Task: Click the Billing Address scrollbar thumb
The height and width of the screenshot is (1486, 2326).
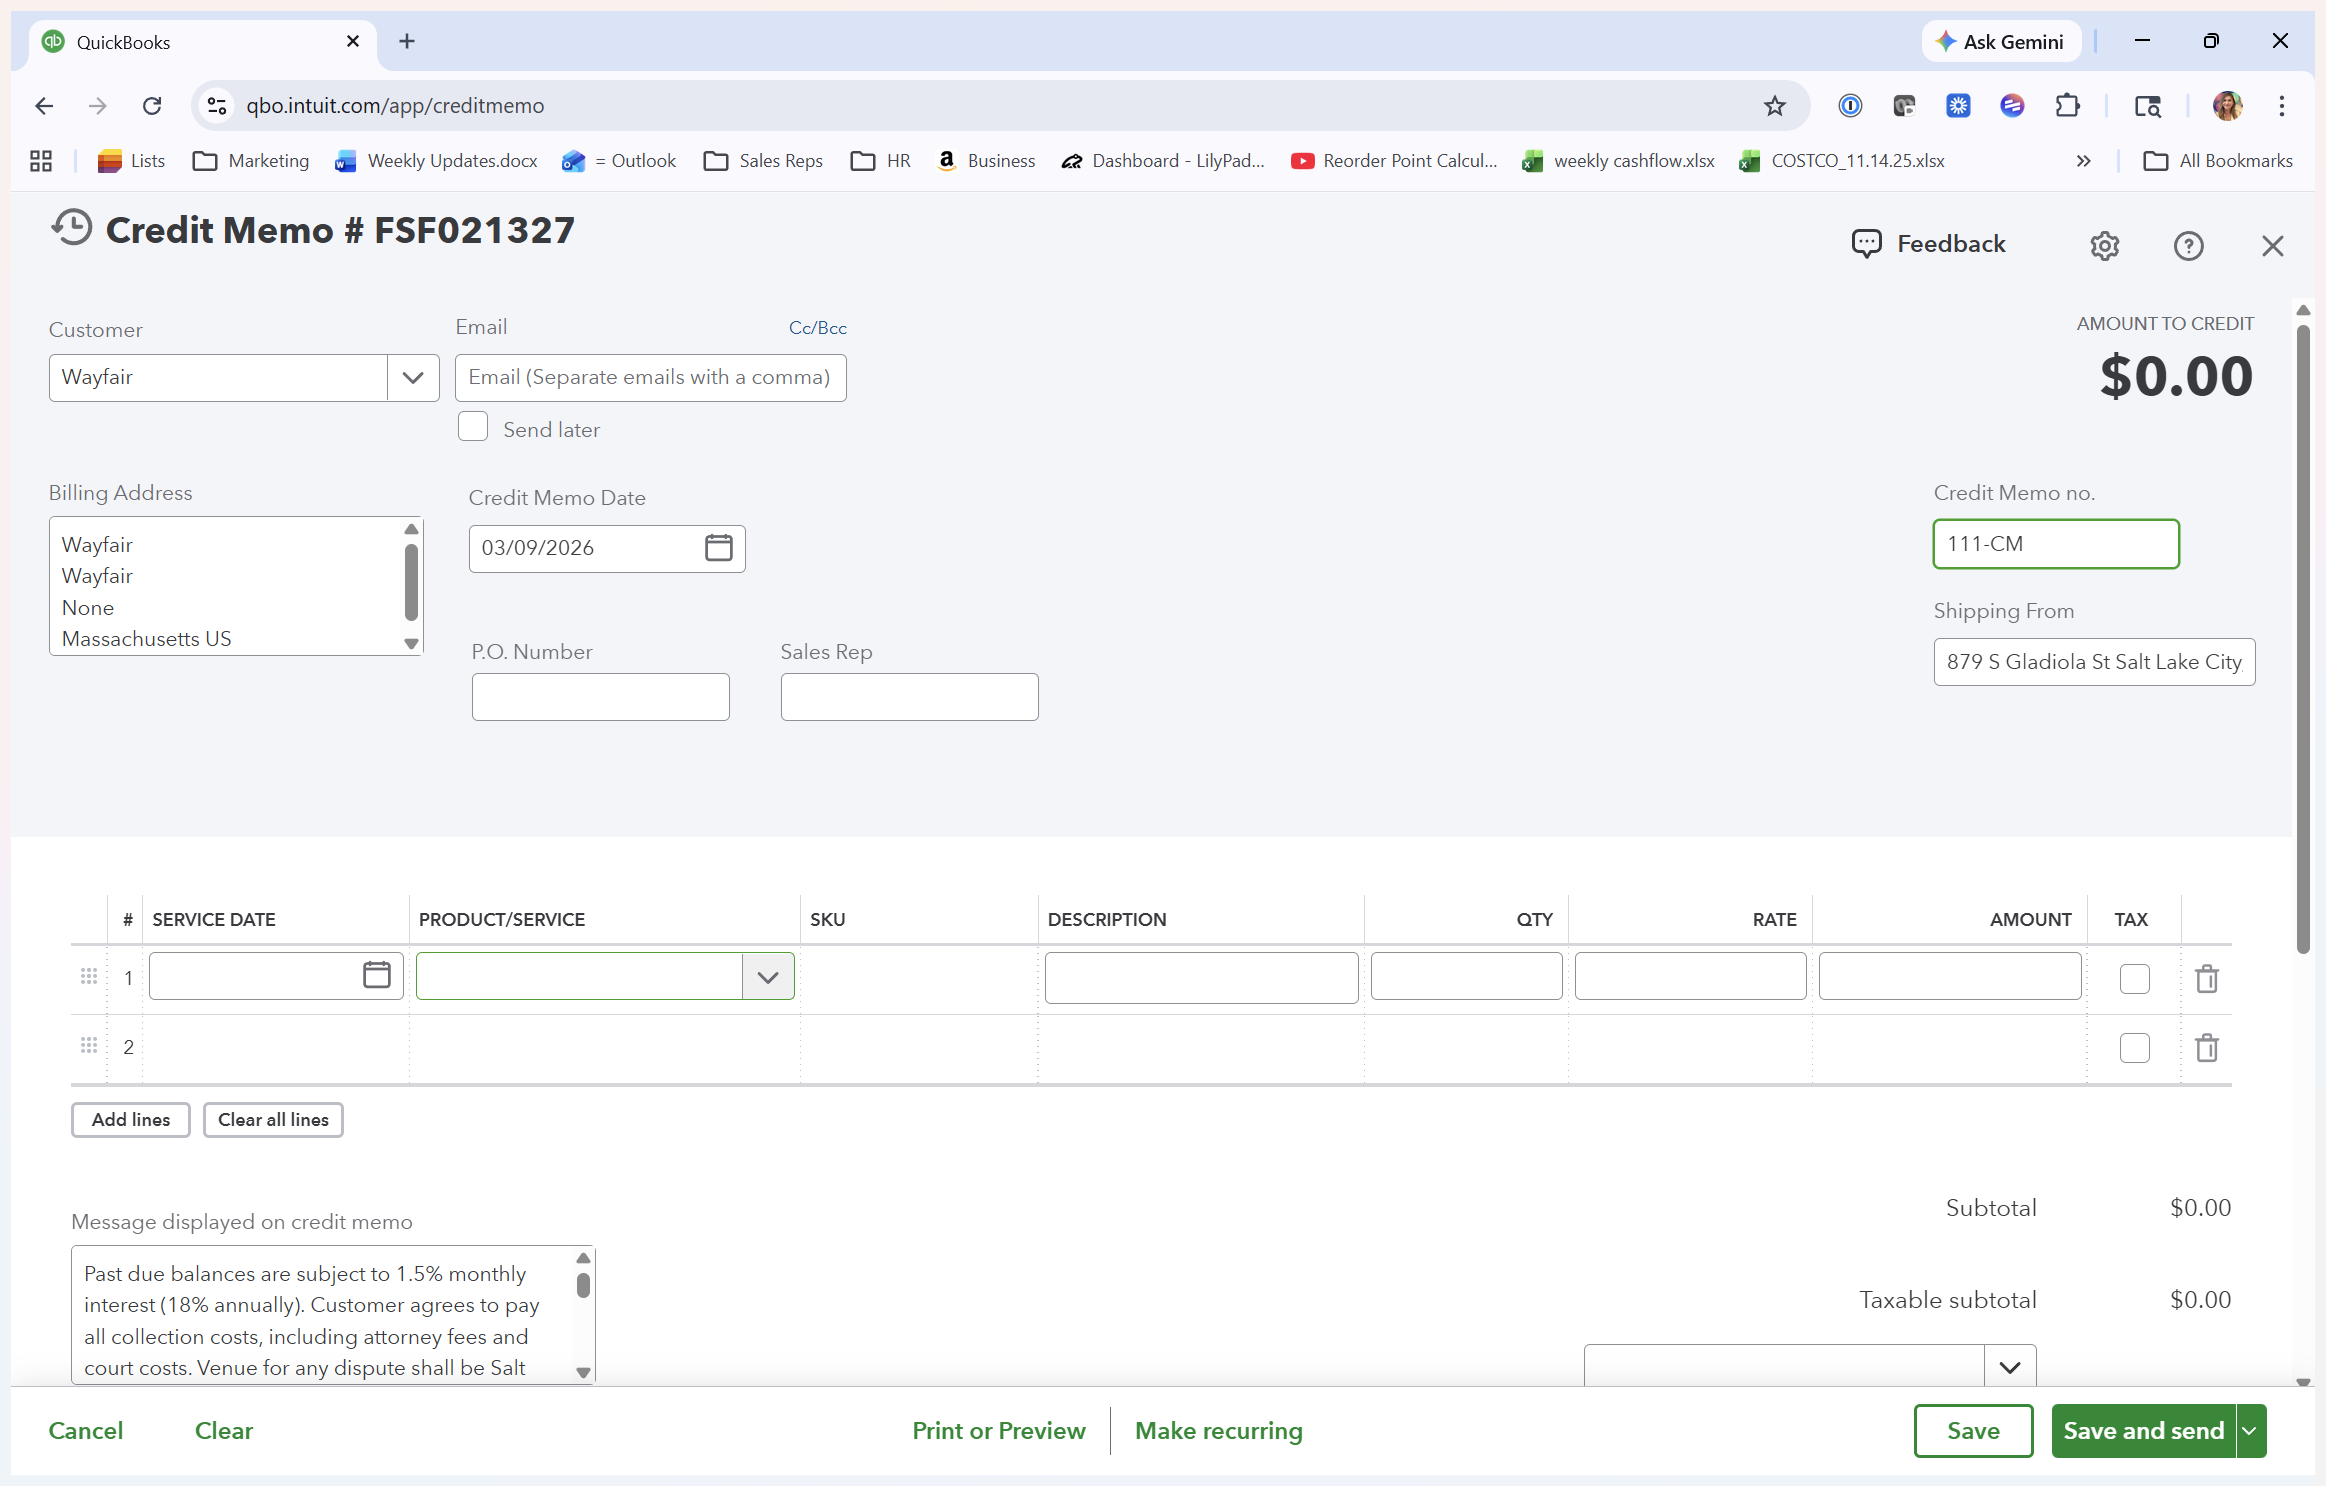Action: pos(411,580)
